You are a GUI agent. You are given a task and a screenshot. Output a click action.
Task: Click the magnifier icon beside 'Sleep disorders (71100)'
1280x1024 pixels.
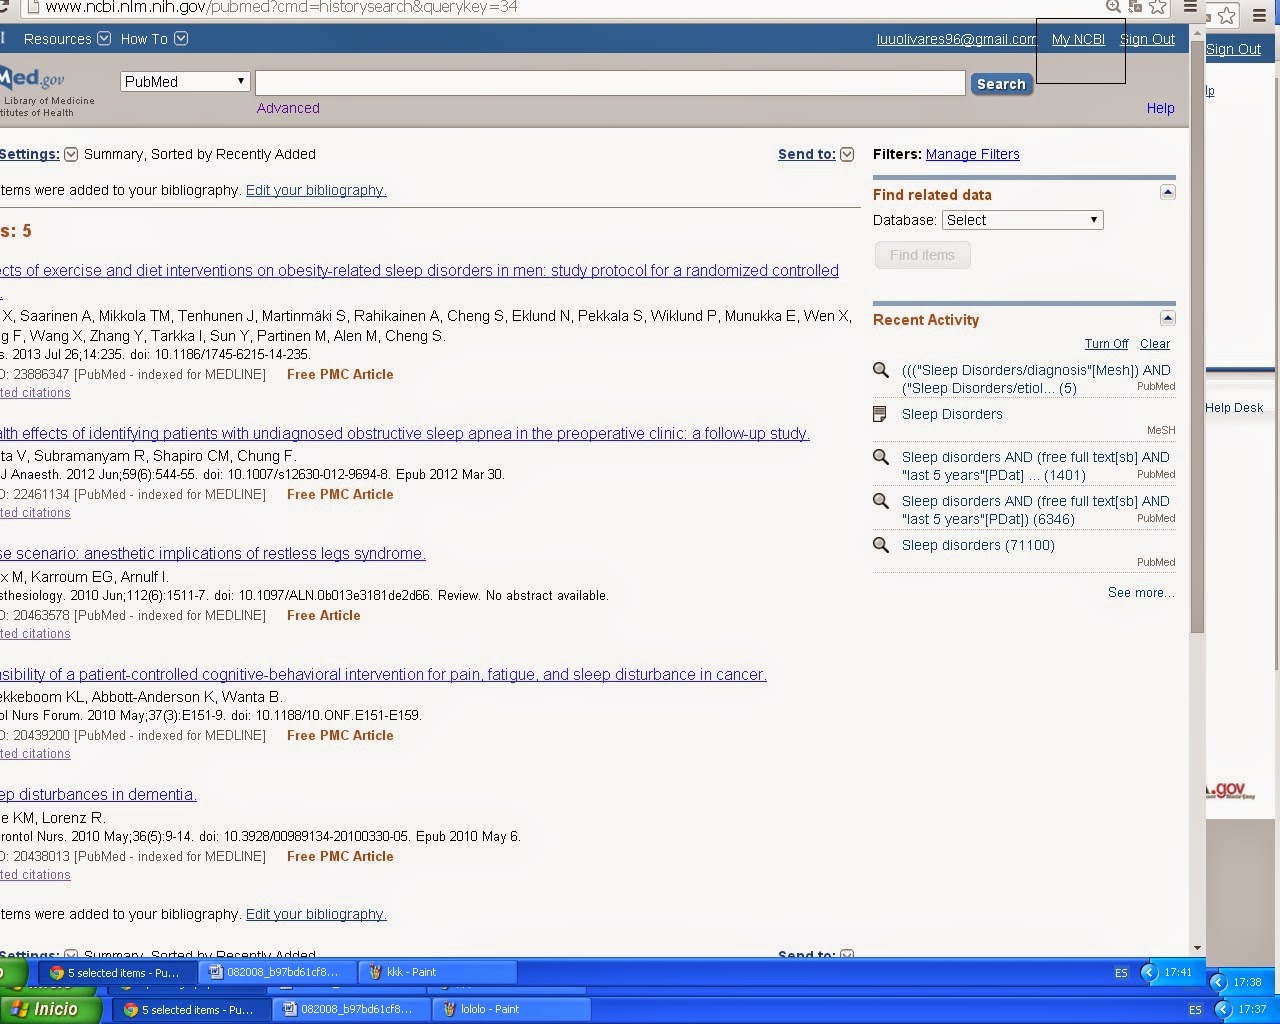click(x=881, y=545)
